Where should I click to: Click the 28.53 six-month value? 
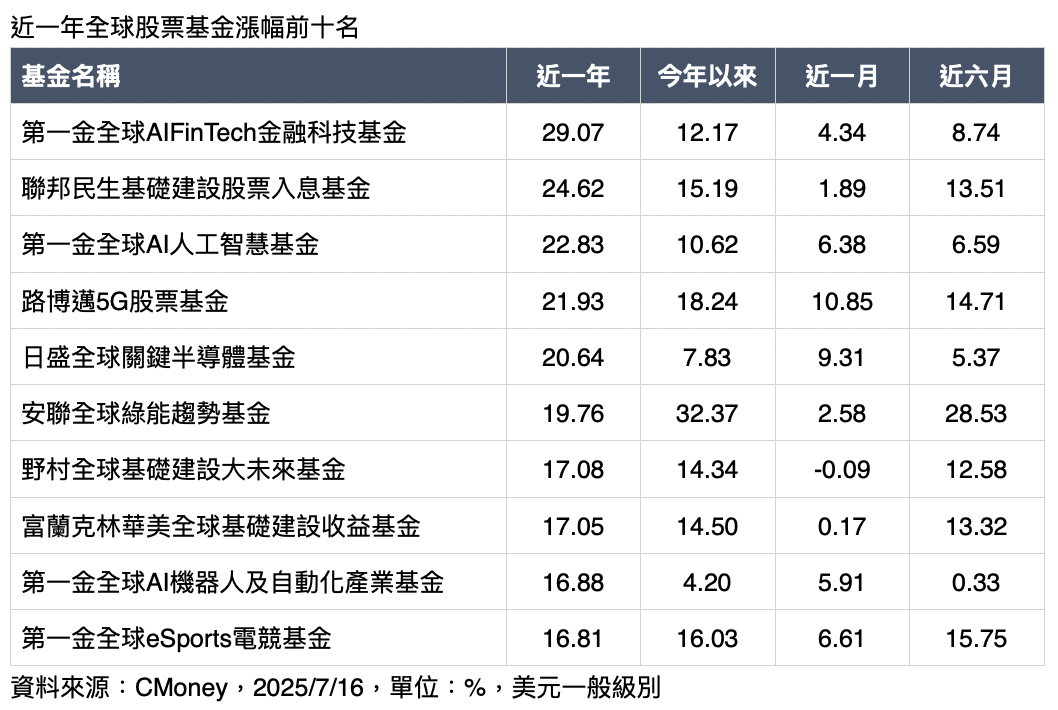(975, 413)
